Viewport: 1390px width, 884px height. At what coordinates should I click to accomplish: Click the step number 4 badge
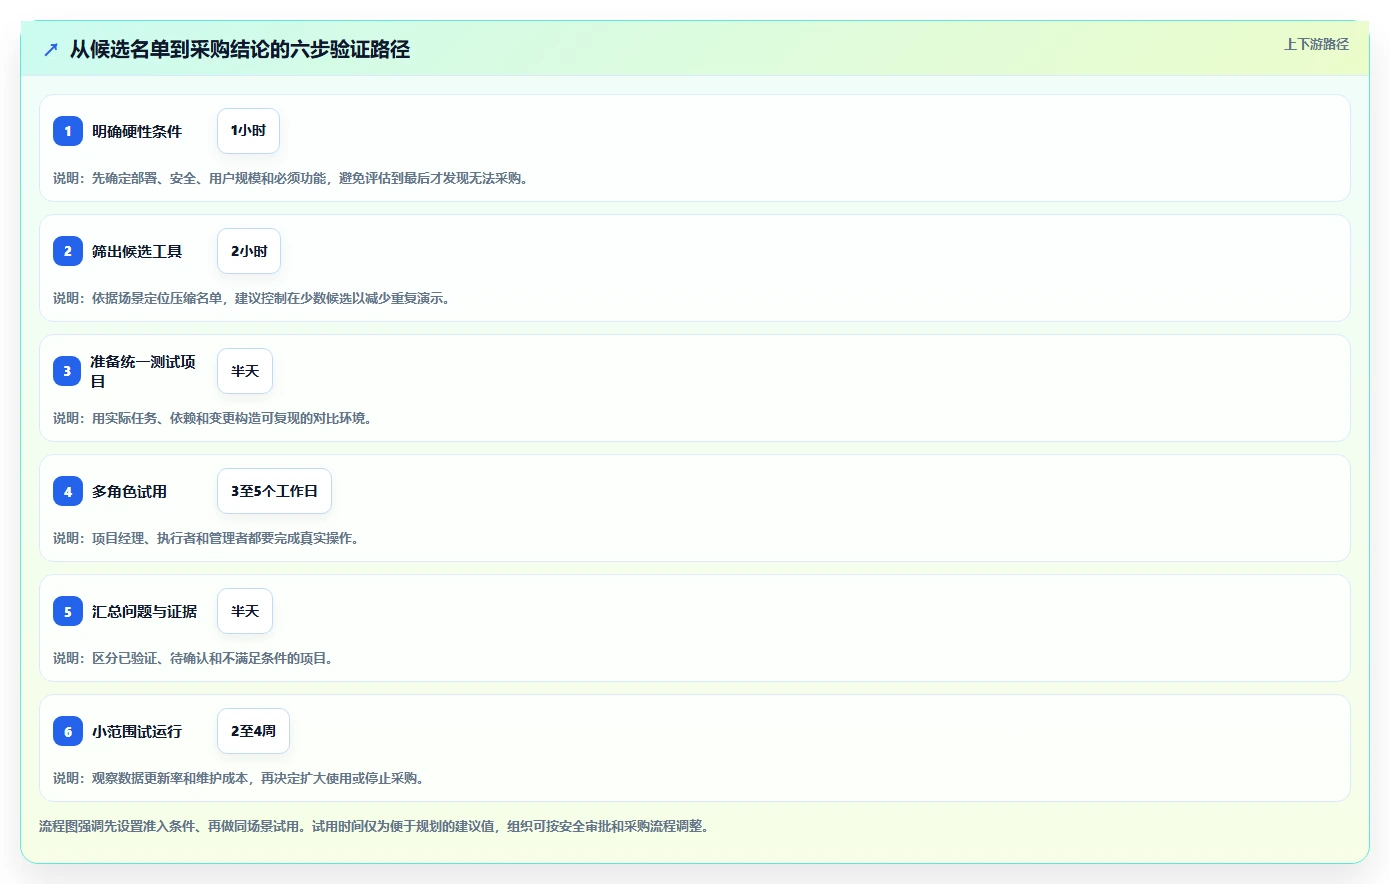pyautogui.click(x=68, y=491)
